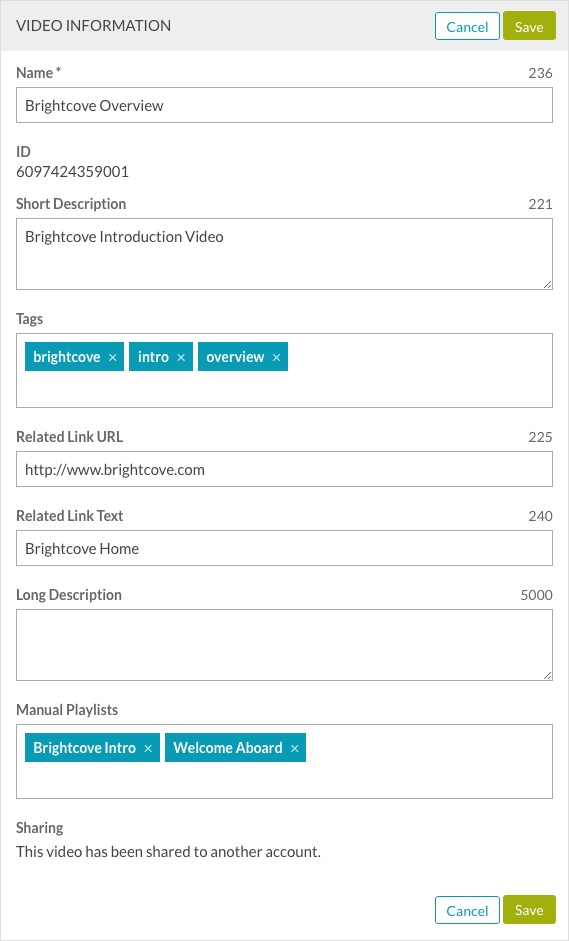This screenshot has height=941, width=569.
Task: Remove Brightcove Intro playlist chip
Action: pyautogui.click(x=148, y=748)
